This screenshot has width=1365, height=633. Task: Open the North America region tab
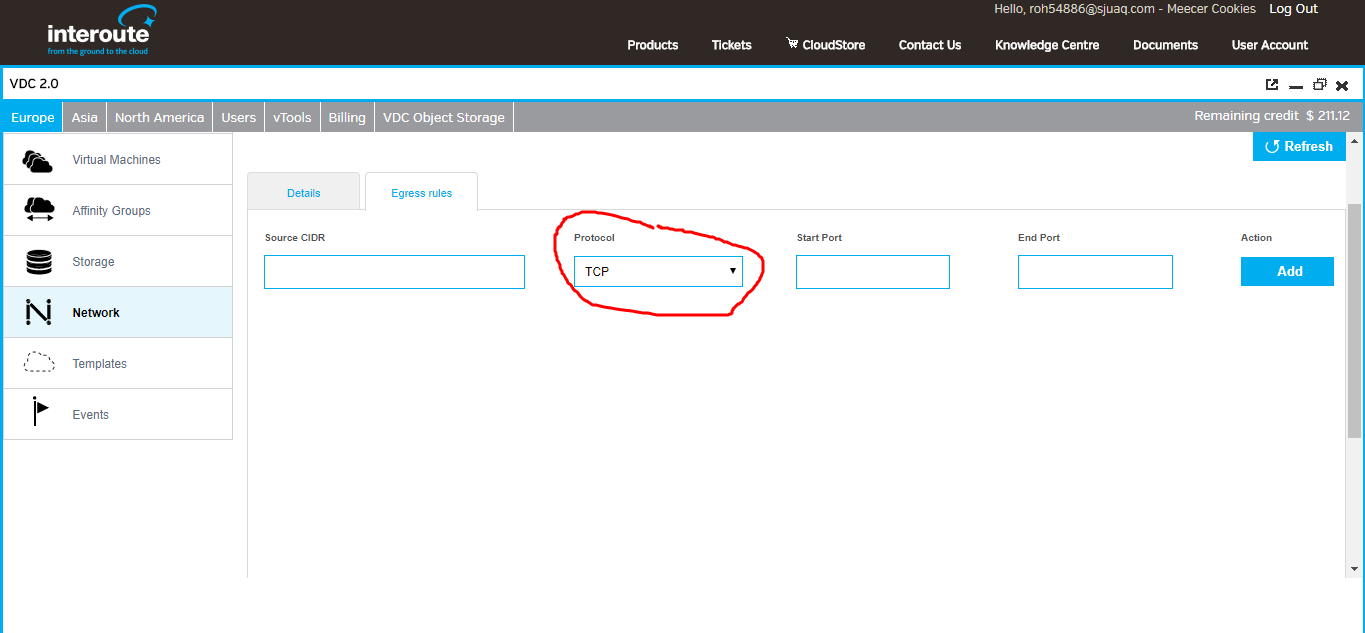click(159, 117)
